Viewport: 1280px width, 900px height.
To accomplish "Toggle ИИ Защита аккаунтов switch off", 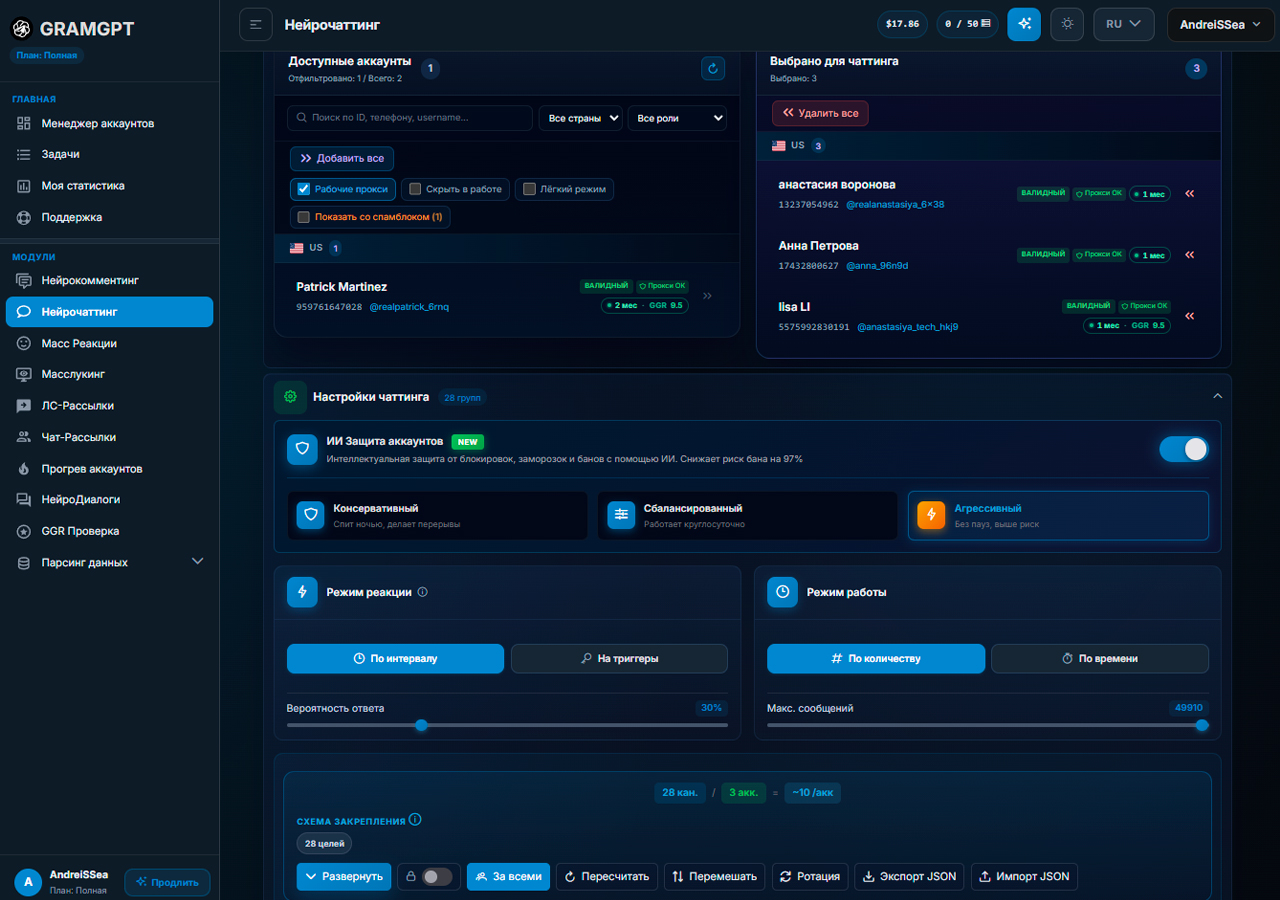I will 1184,449.
